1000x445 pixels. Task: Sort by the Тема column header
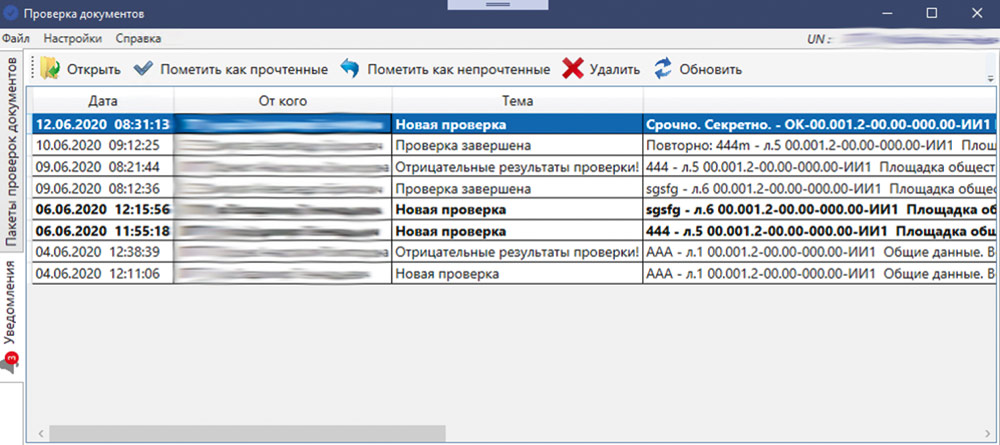[517, 101]
